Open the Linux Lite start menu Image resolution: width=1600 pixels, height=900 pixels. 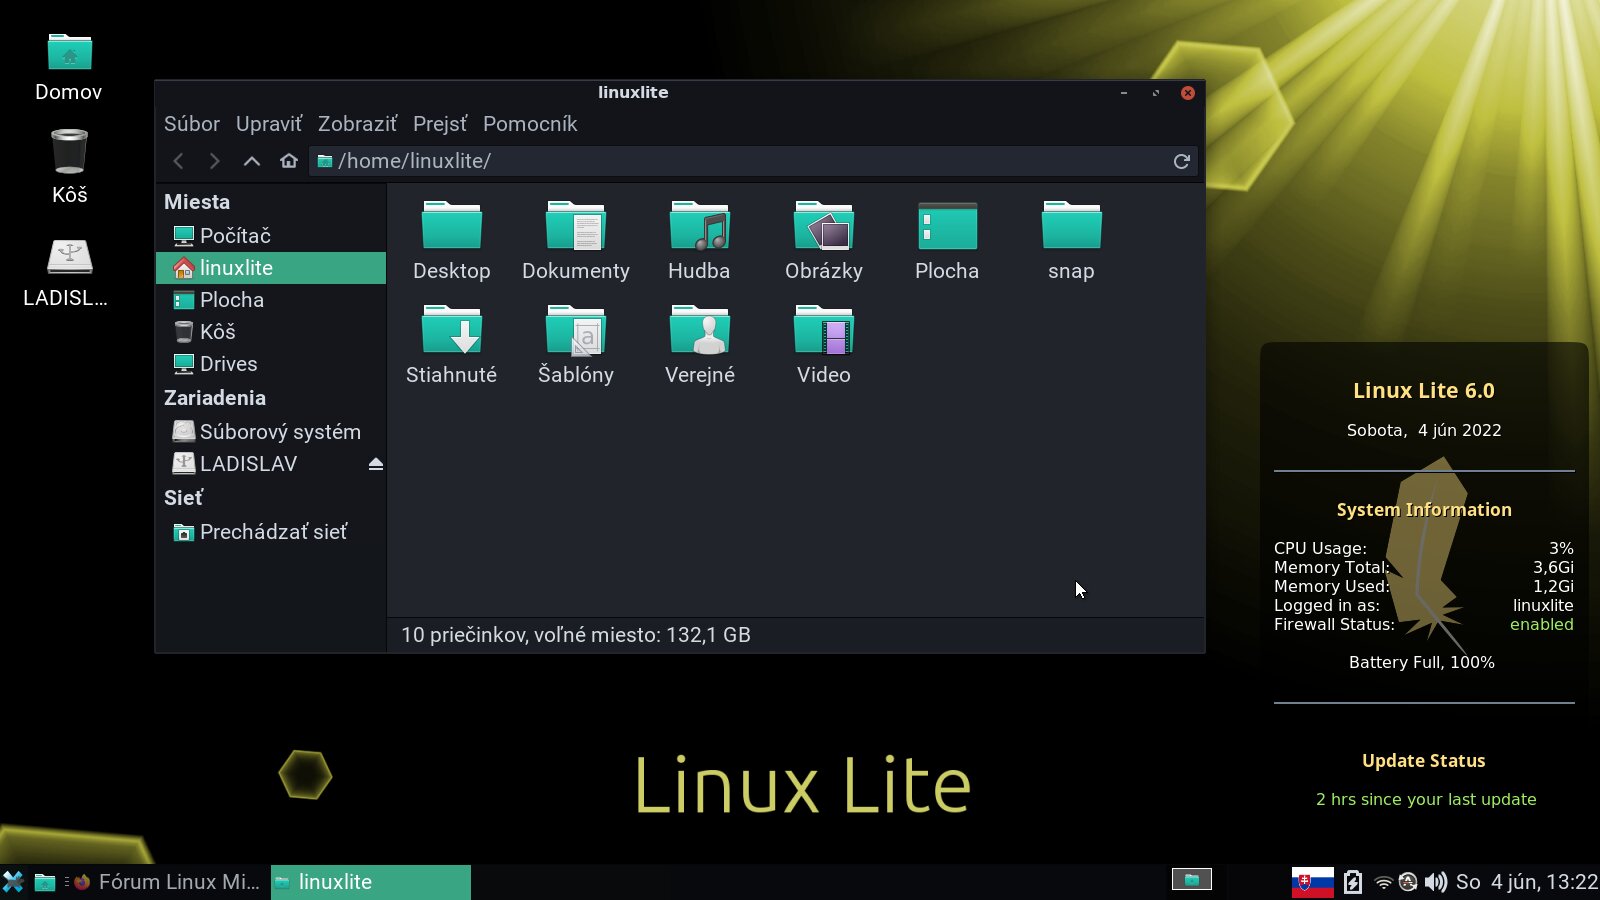point(13,882)
